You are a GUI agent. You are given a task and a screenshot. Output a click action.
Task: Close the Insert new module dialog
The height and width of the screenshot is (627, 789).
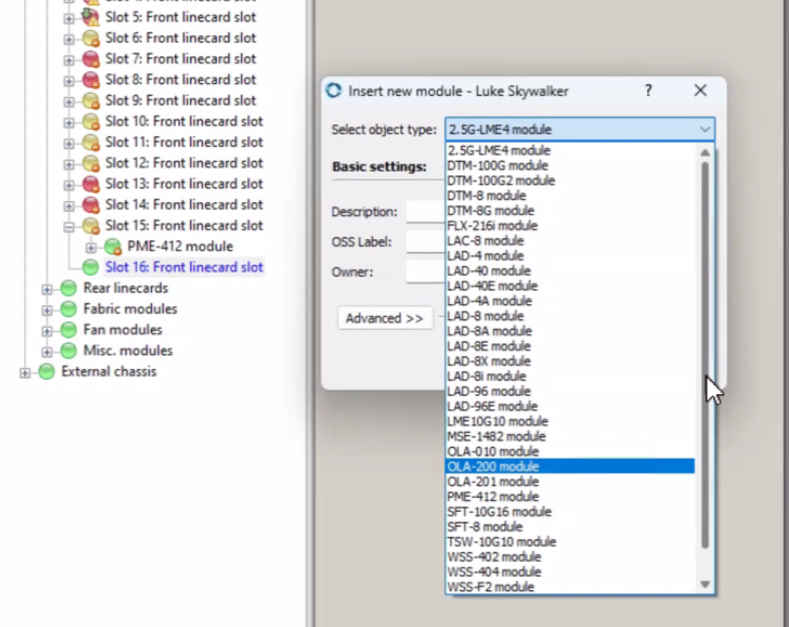coord(700,91)
